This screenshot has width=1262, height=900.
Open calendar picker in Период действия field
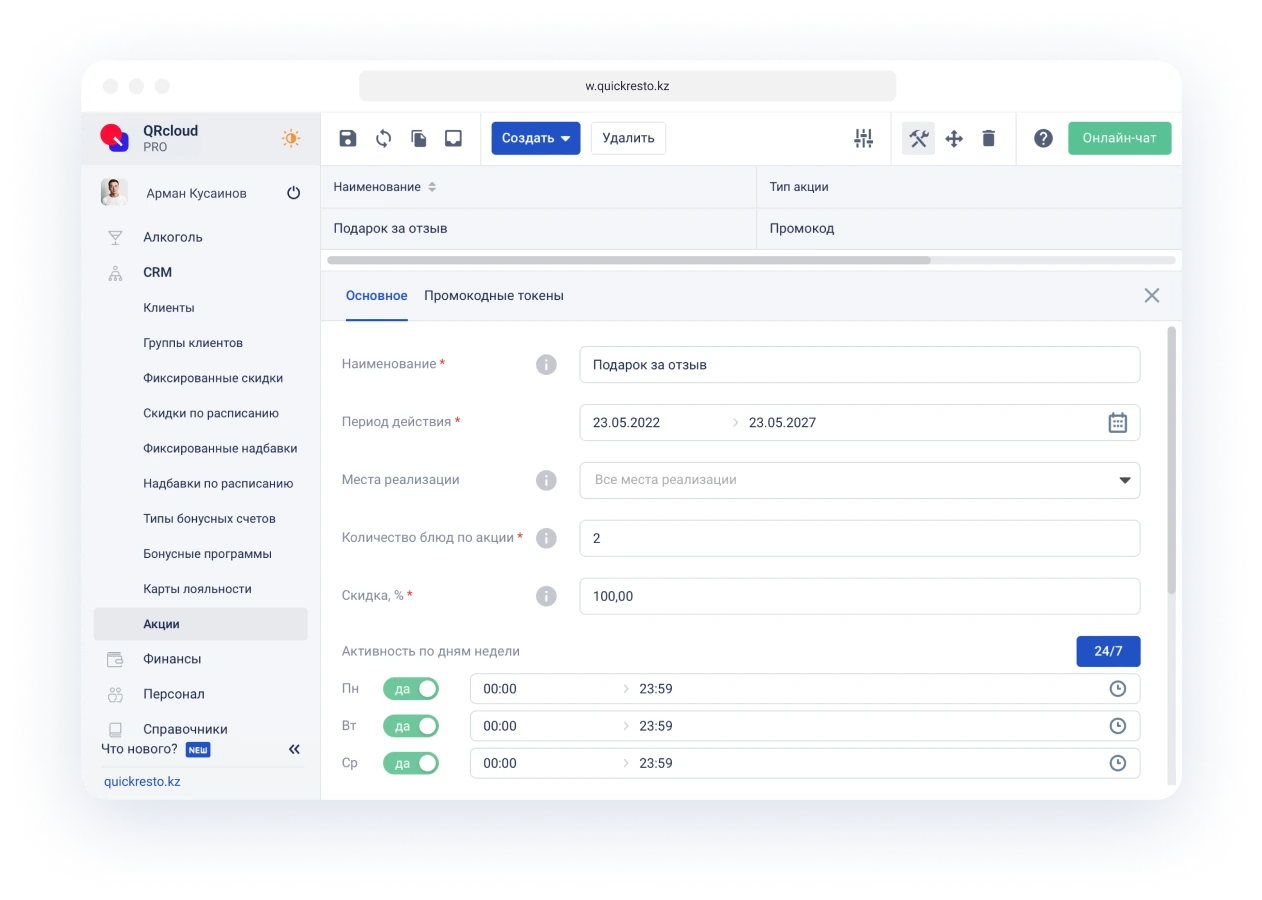1117,422
